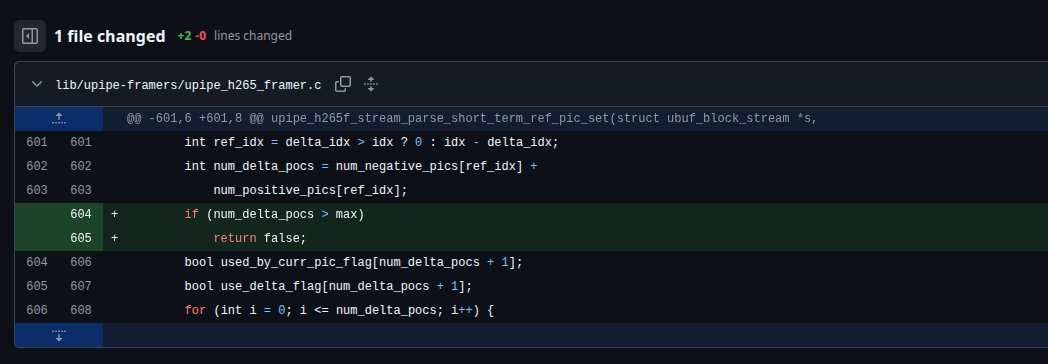Select the '1 file changed' heading
The image size is (1048, 364).
(110, 36)
